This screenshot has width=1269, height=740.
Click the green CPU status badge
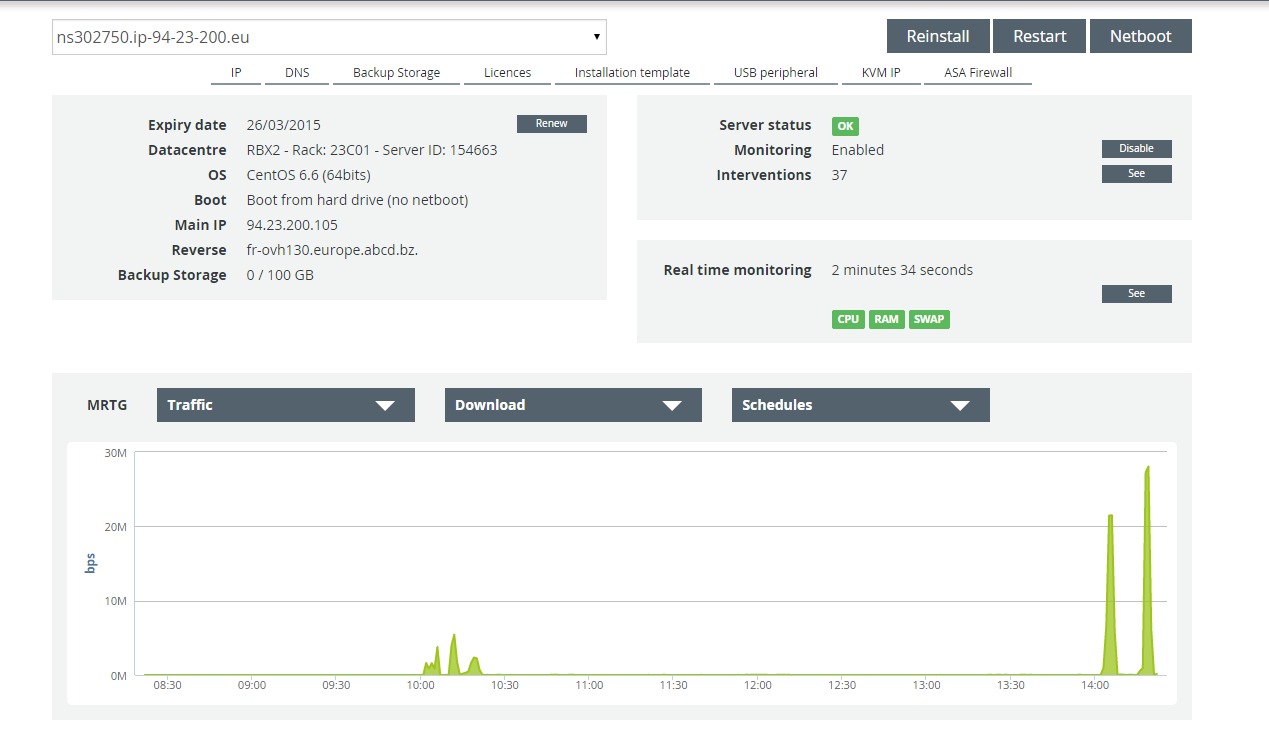click(848, 319)
